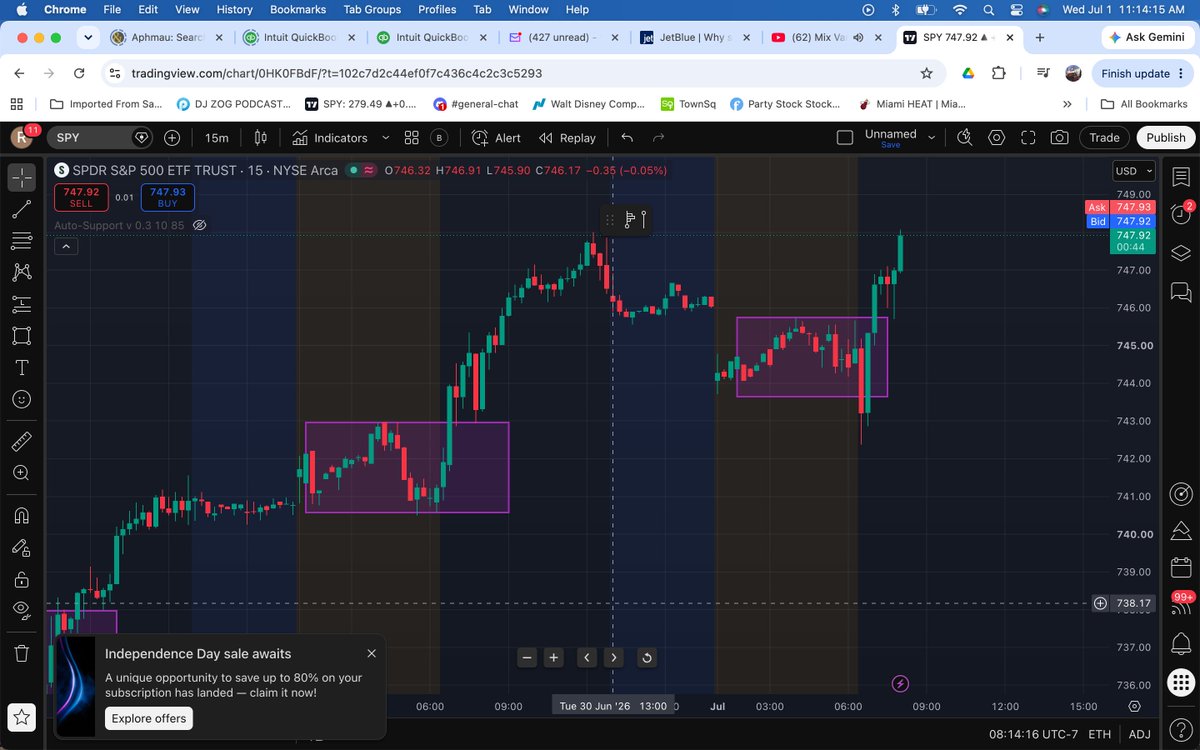Open the candlestick chart type selector
The width and height of the screenshot is (1200, 750).
click(261, 138)
